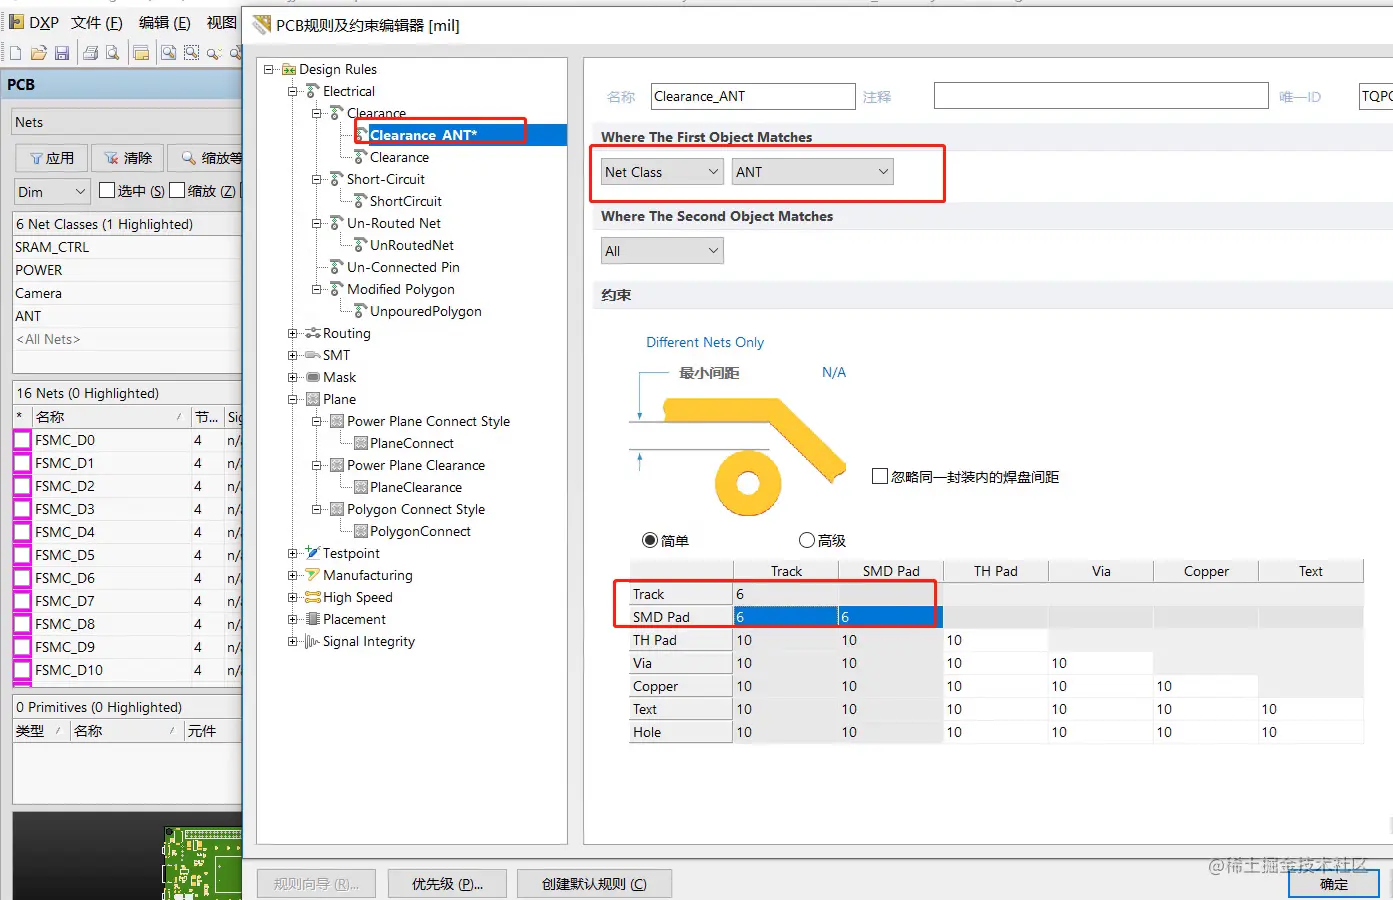
Task: Click the print icon in toolbar
Action: [x=90, y=53]
